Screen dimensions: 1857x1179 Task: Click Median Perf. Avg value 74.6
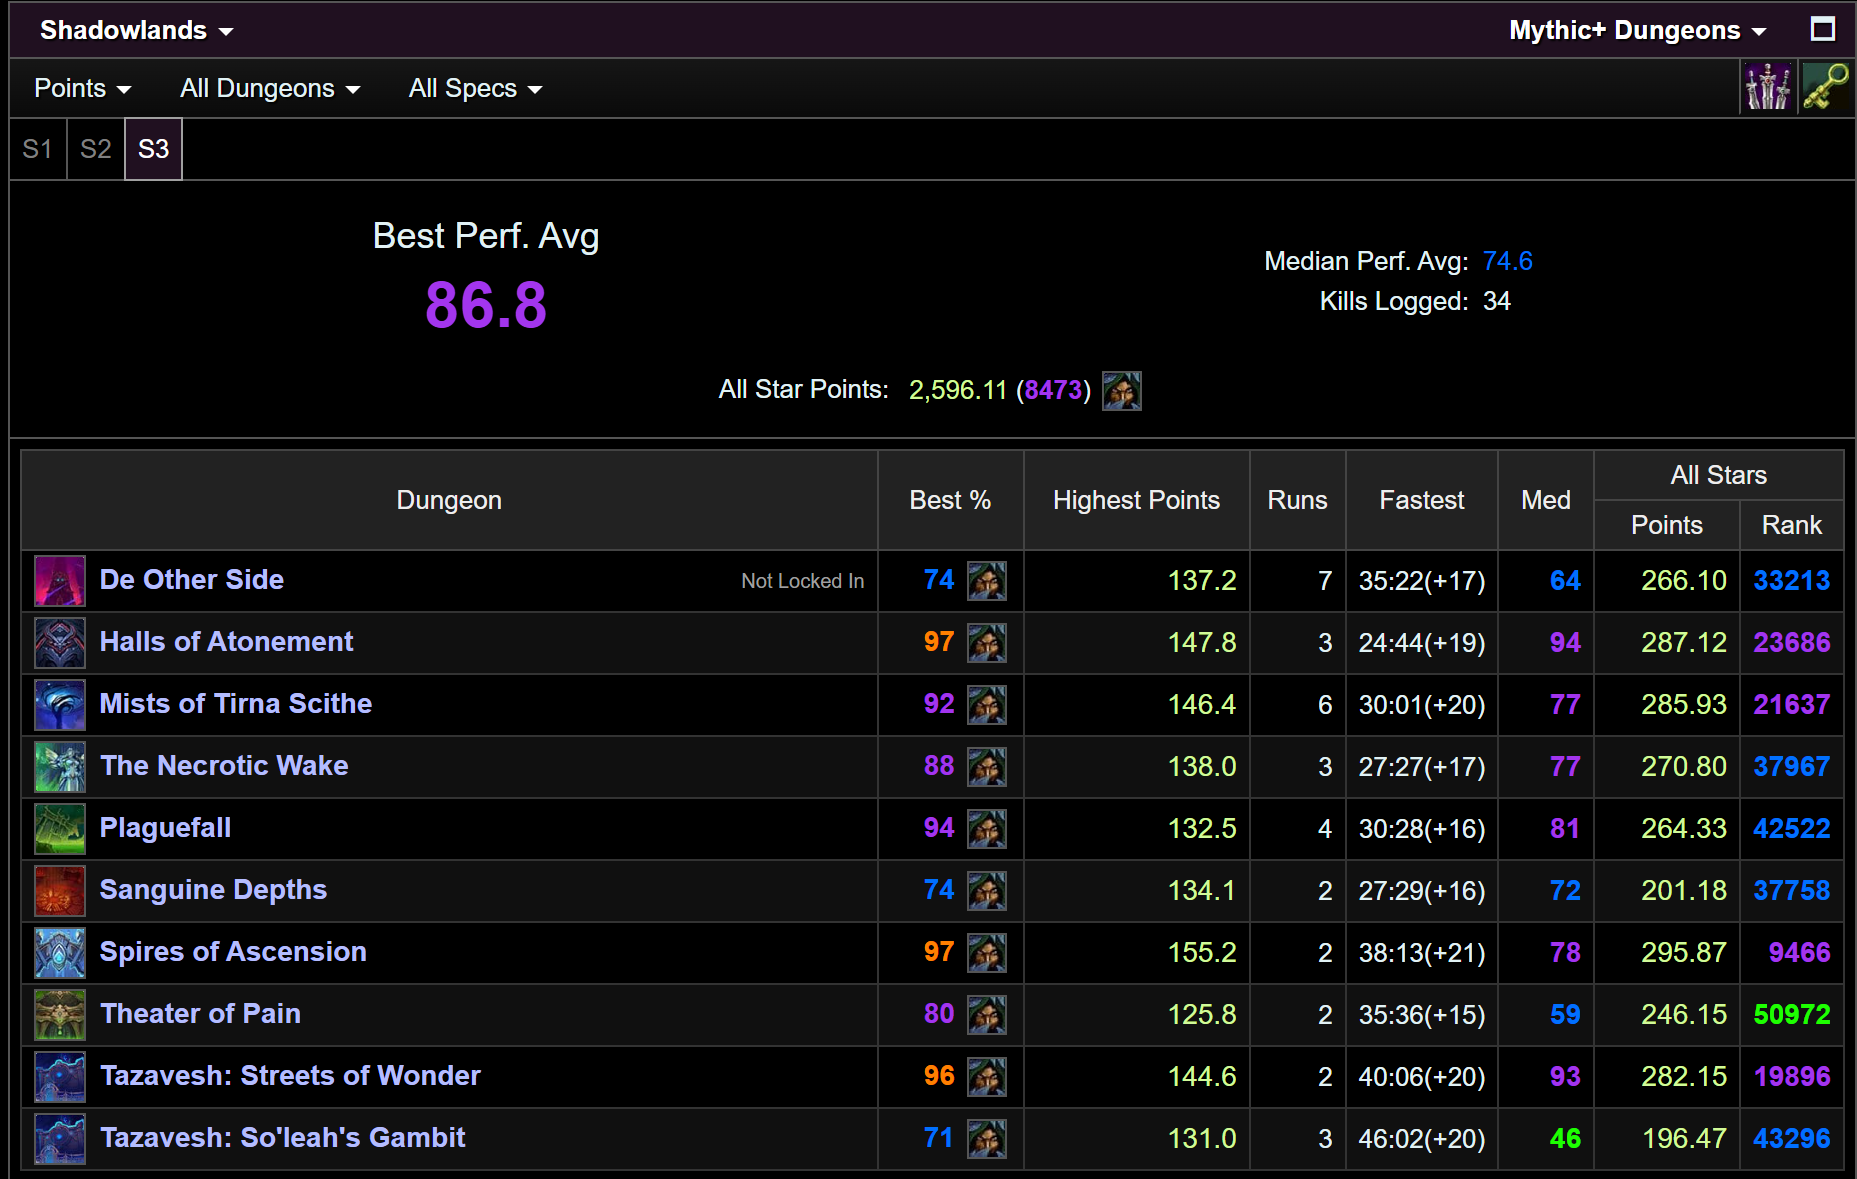tap(1507, 261)
